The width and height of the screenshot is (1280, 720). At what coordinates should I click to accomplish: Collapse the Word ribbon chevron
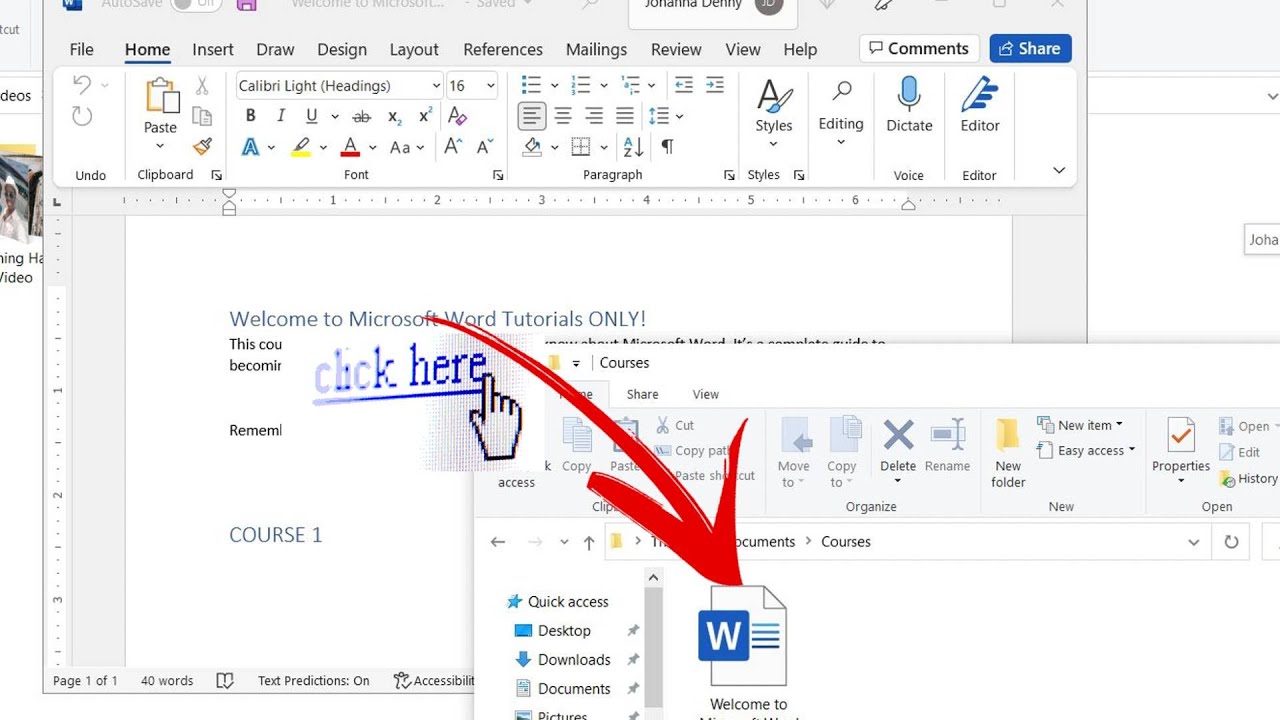pyautogui.click(x=1059, y=170)
